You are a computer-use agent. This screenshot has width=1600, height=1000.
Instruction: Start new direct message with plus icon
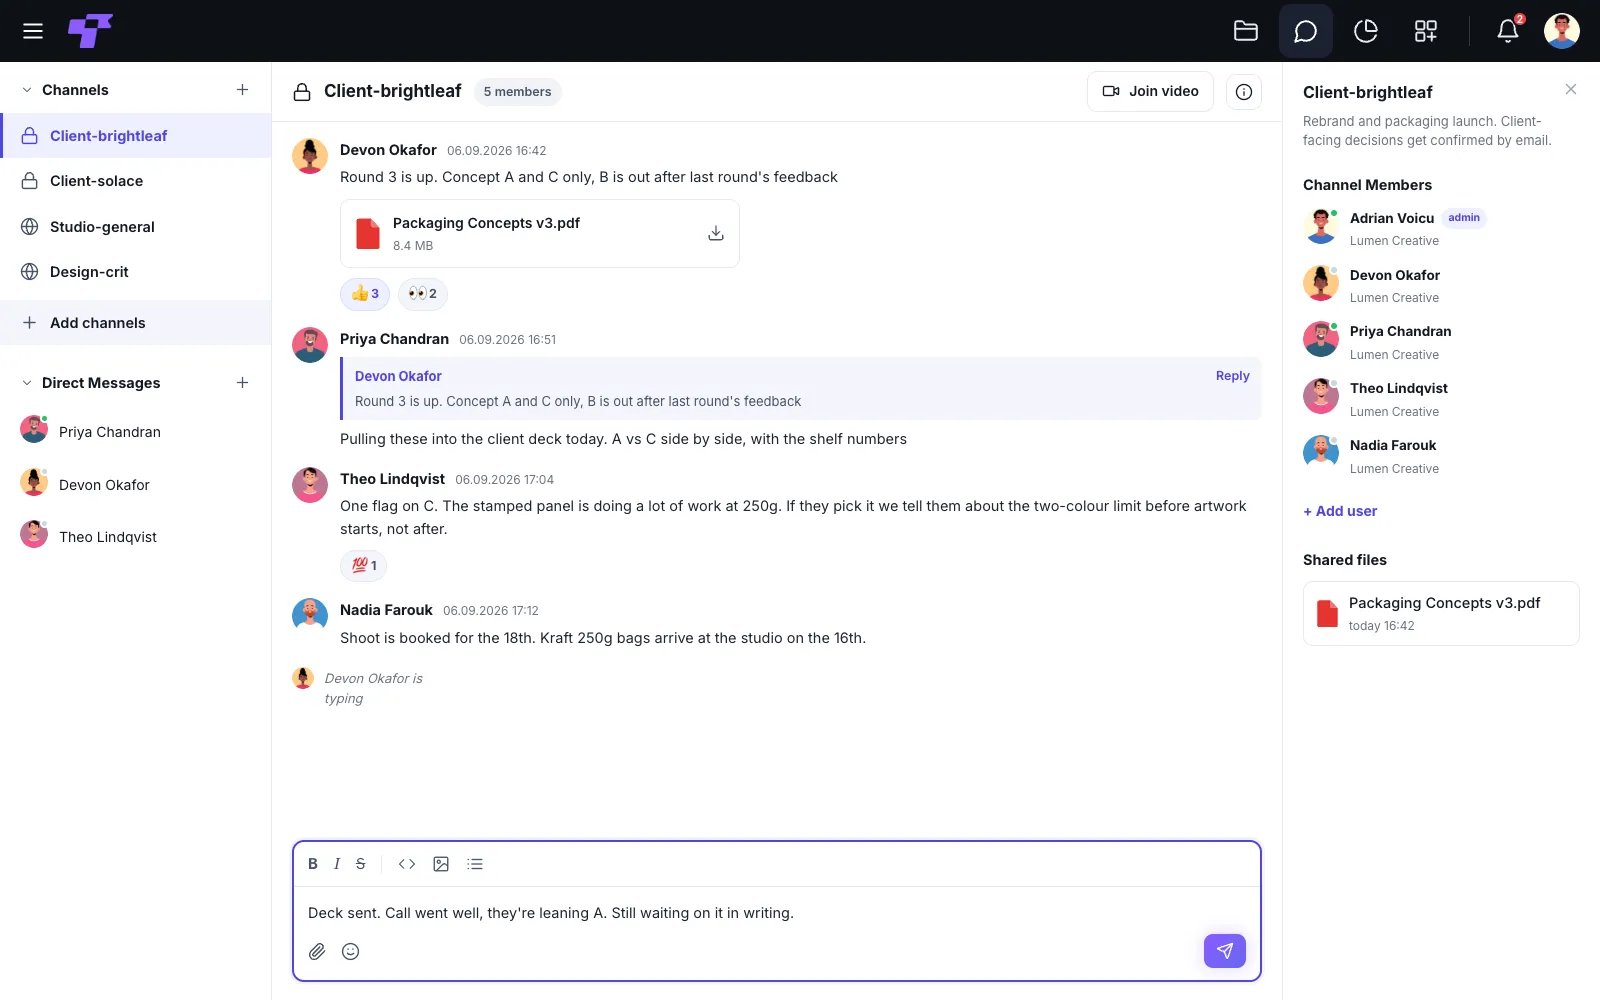click(242, 383)
